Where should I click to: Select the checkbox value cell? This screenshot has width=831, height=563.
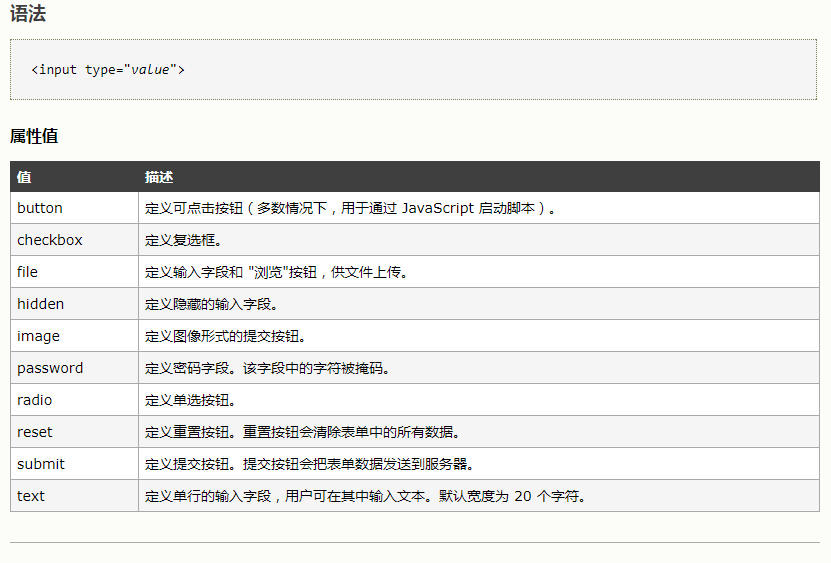point(74,240)
